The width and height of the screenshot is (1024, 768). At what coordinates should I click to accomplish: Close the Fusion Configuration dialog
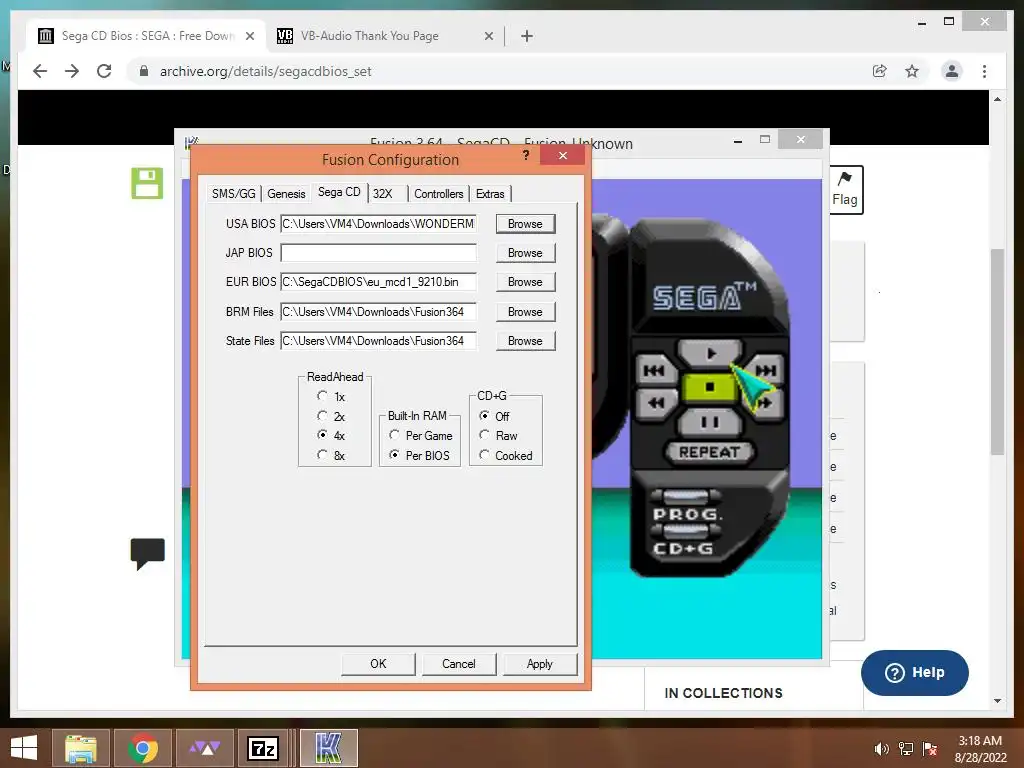tap(562, 155)
